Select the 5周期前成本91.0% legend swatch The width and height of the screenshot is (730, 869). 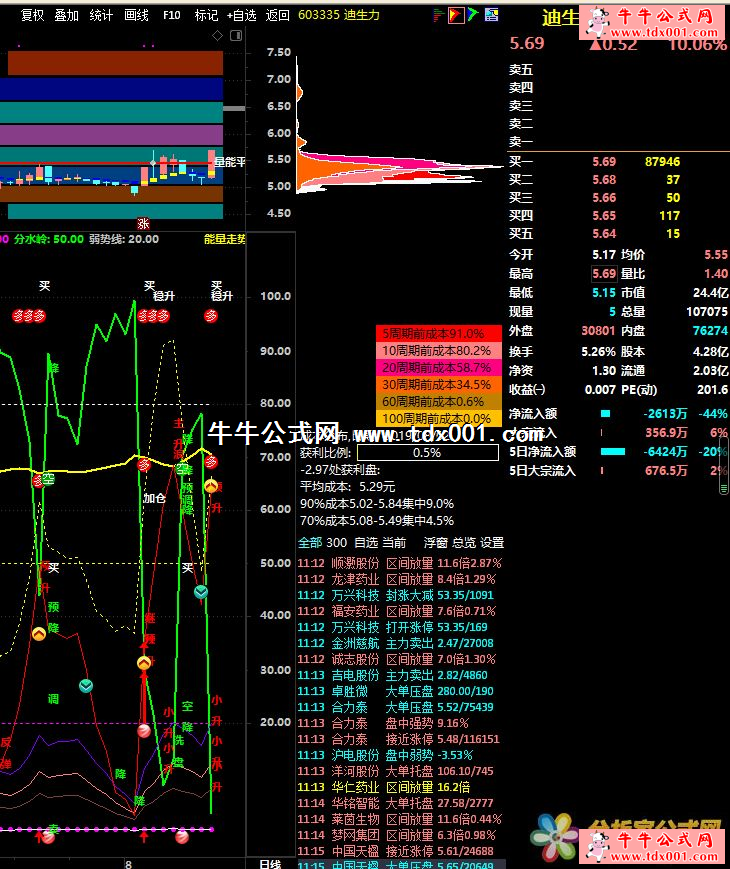click(438, 334)
